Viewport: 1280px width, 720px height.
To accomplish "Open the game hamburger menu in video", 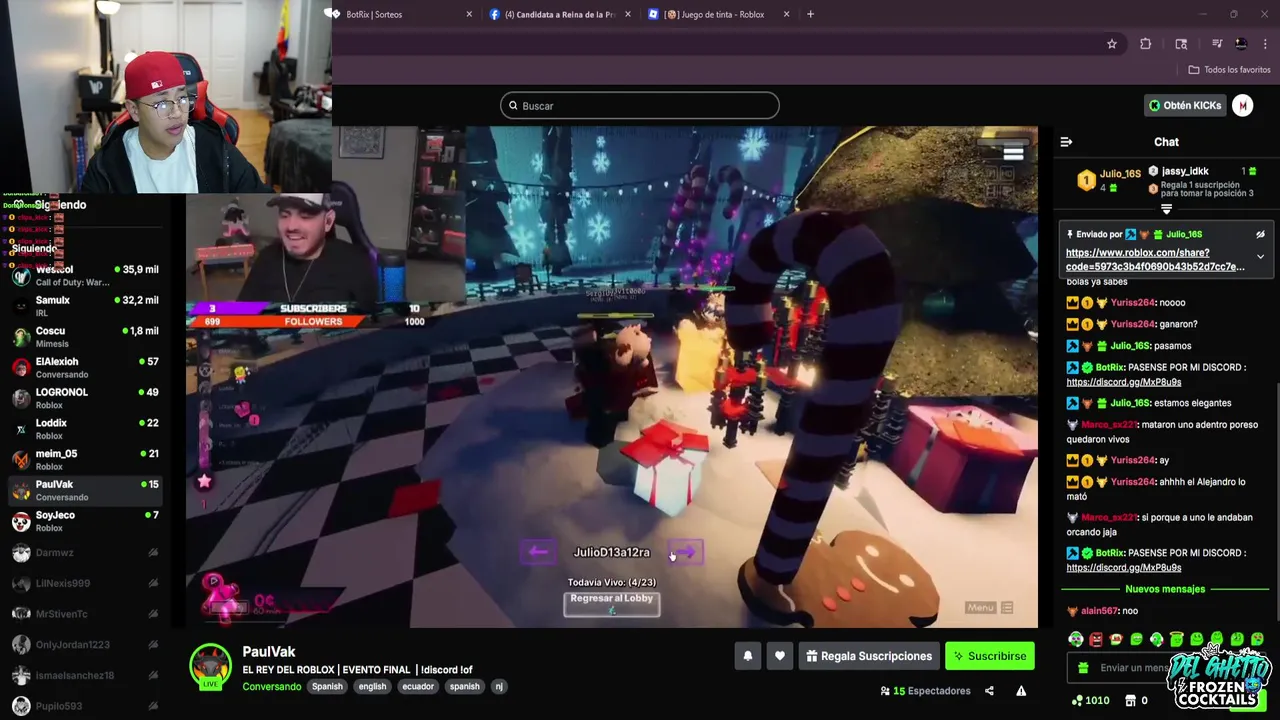I will click(x=1013, y=153).
